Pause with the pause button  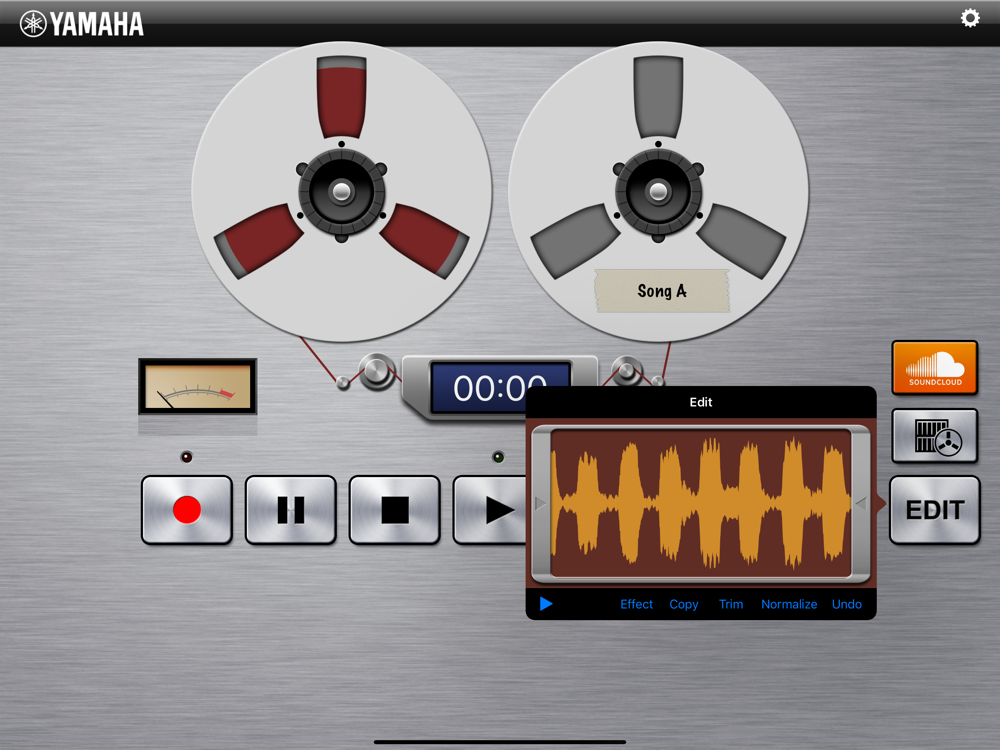pos(291,510)
